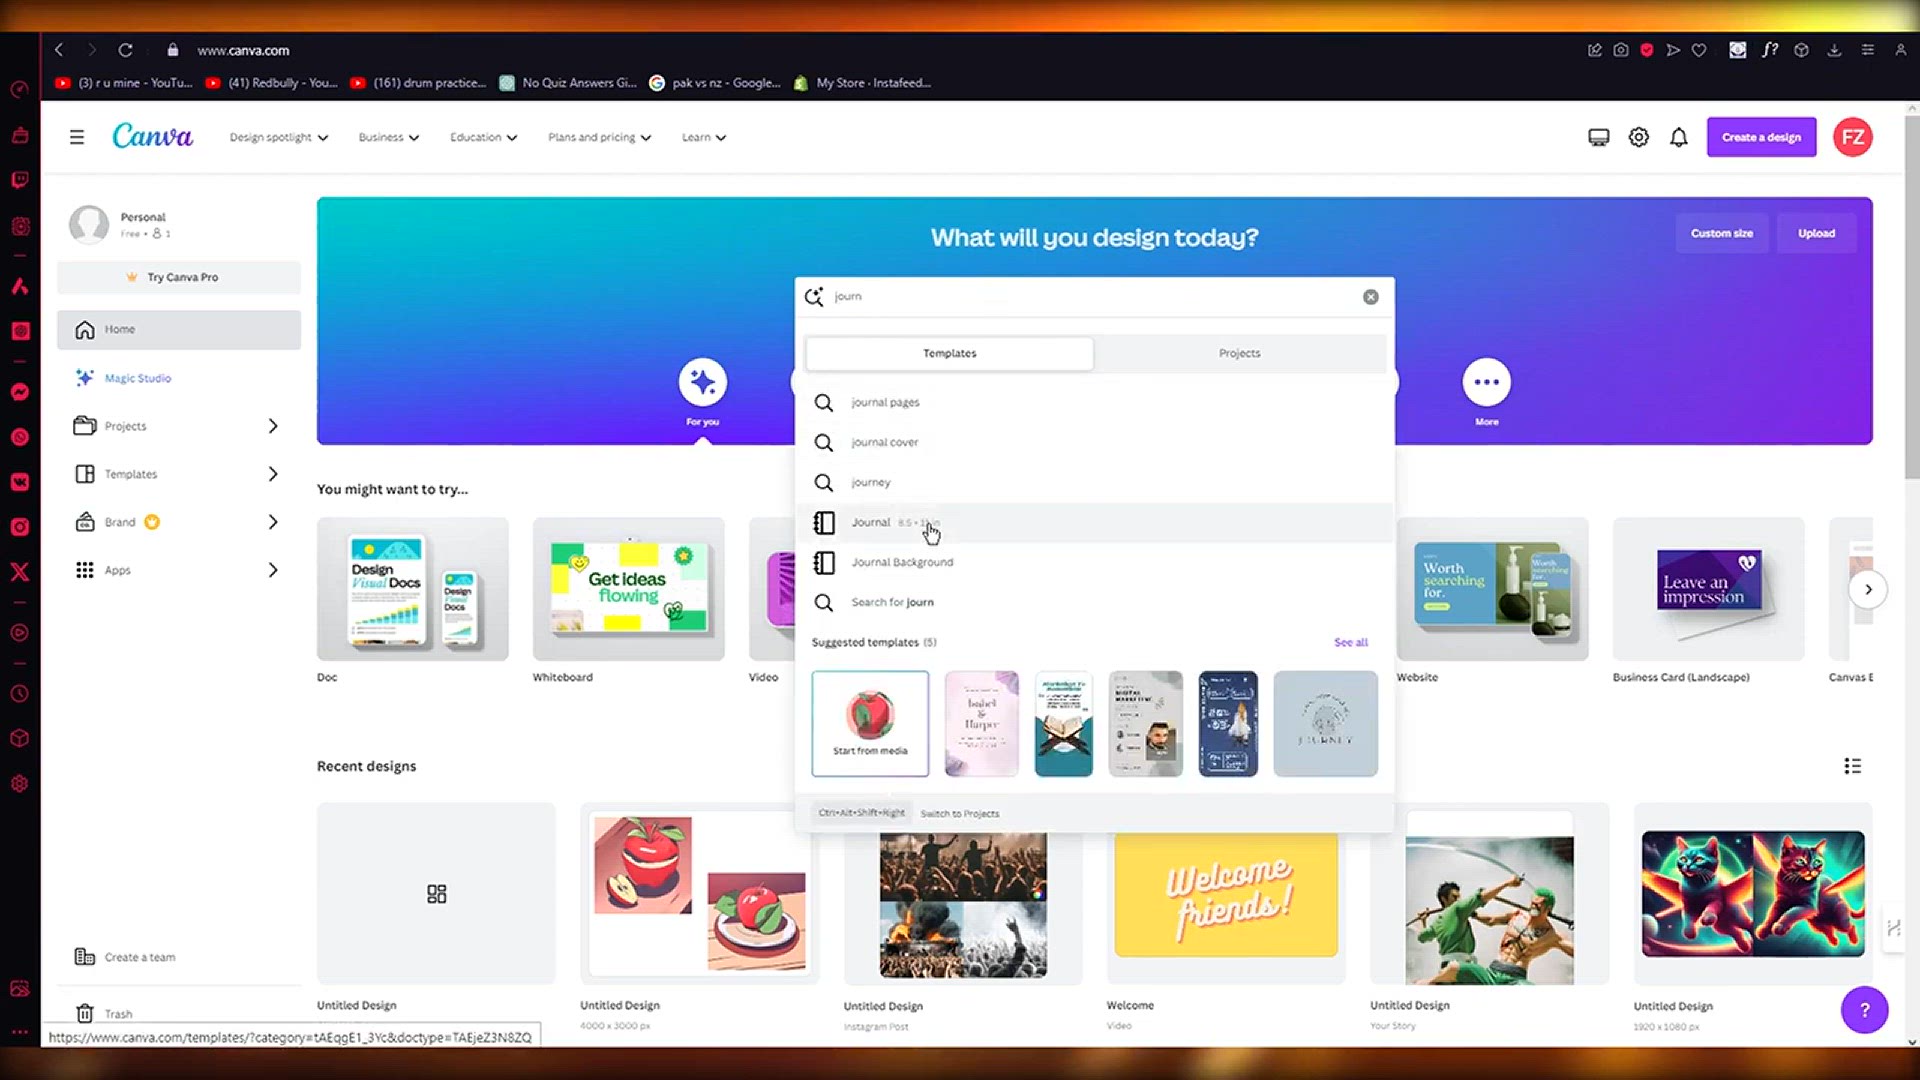The width and height of the screenshot is (1920, 1080).
Task: Select the Templates search tab
Action: point(949,353)
